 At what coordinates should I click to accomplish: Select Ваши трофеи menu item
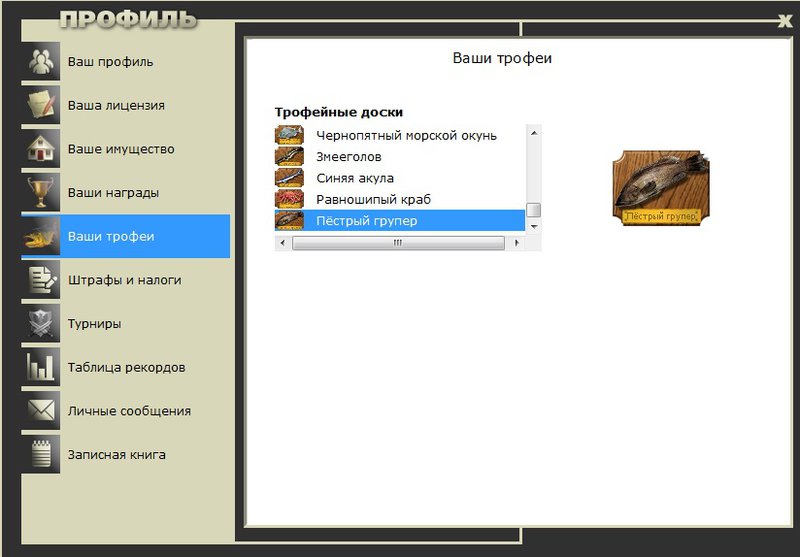tap(126, 236)
